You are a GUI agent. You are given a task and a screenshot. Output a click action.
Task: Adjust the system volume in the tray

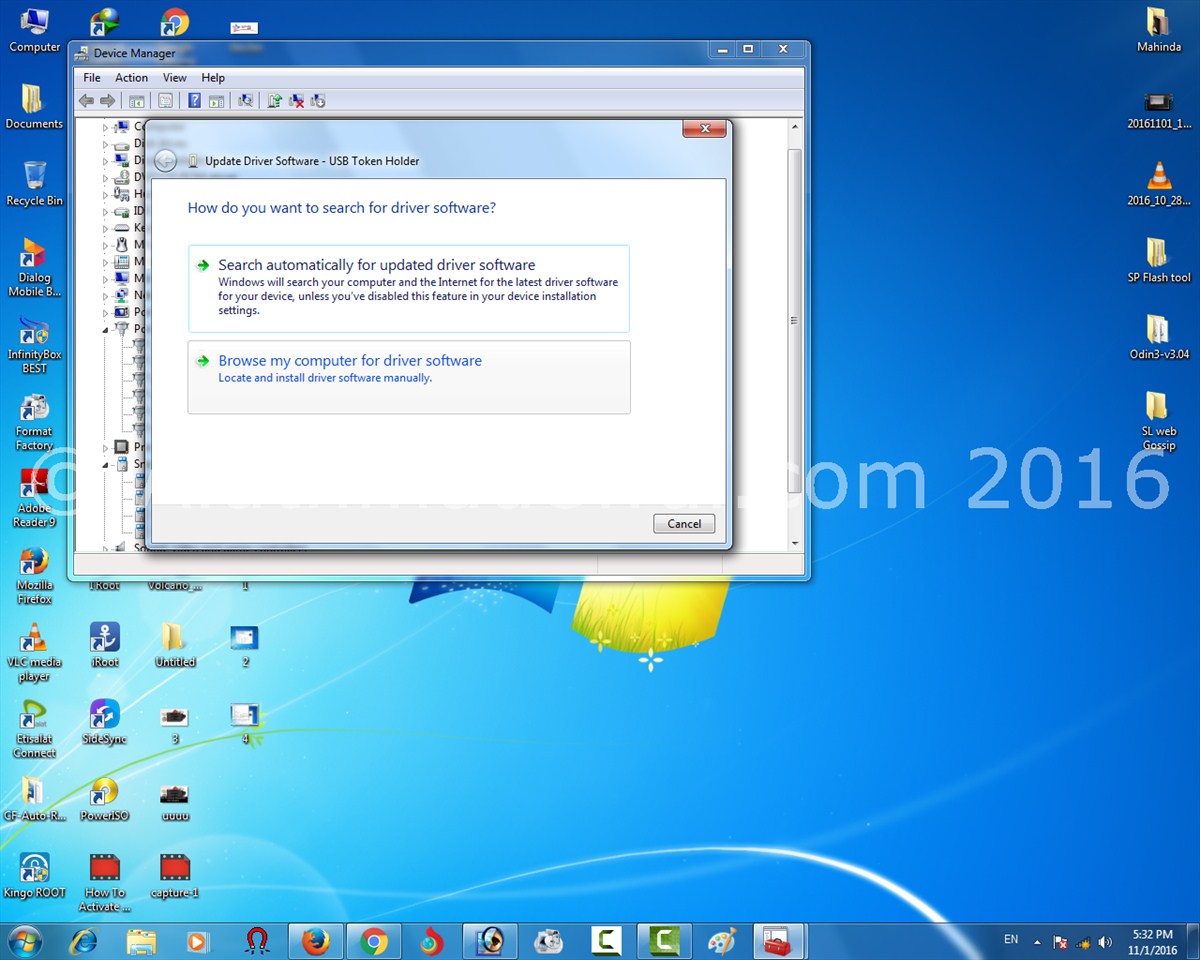coord(1105,940)
